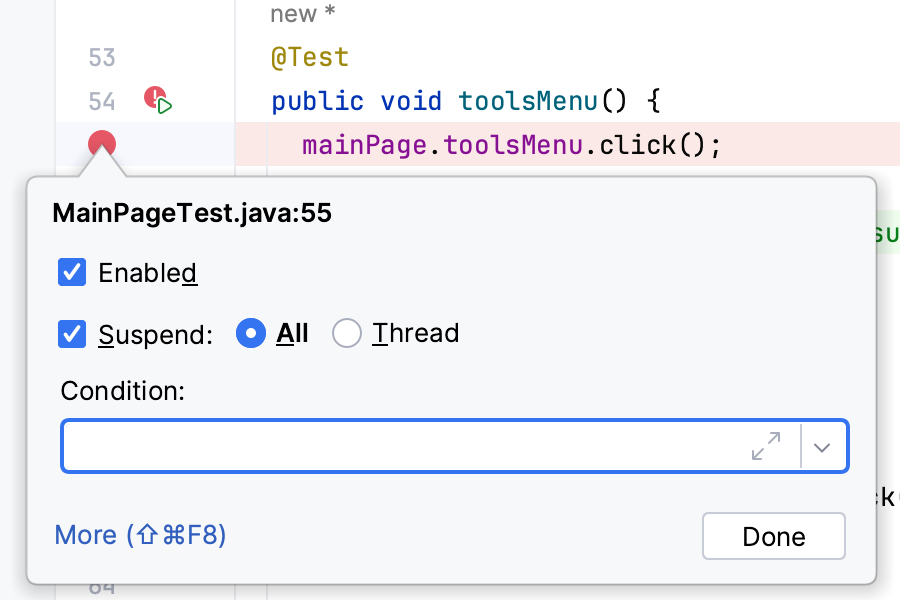Click the mainPage identifier in the code
Screen dimensions: 900x600
click(365, 146)
